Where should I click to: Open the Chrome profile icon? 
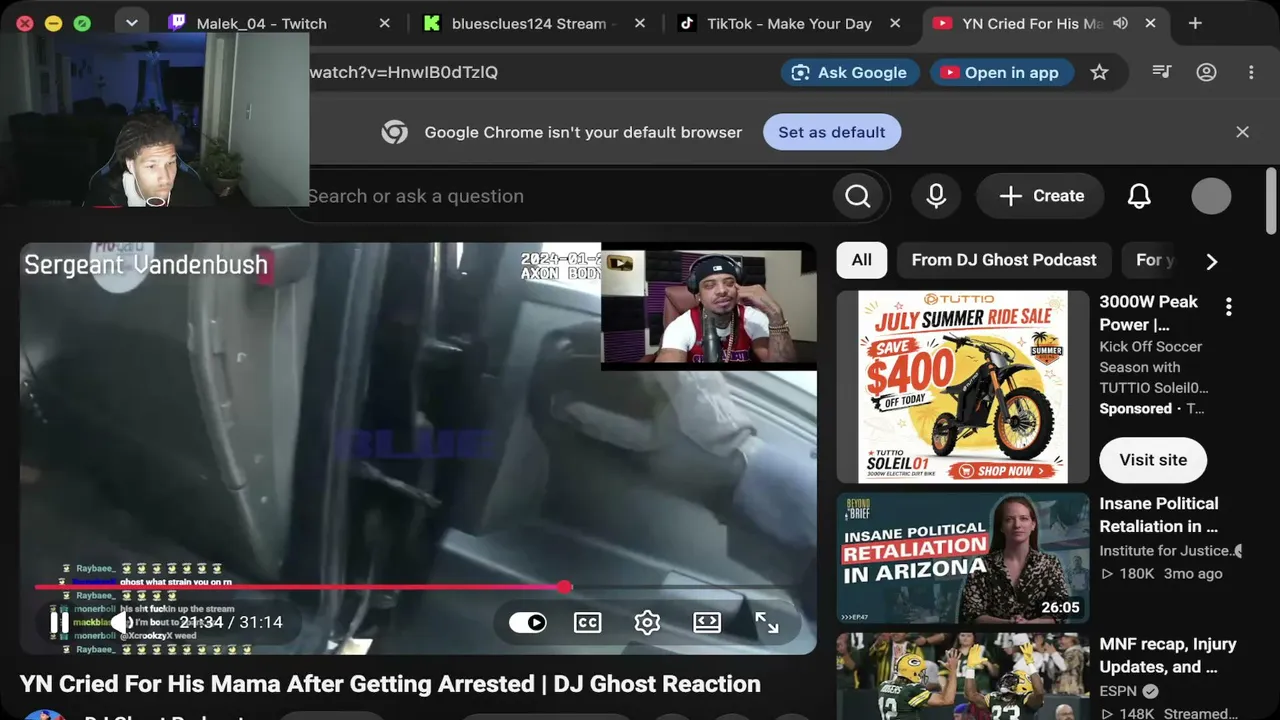[x=1207, y=72]
